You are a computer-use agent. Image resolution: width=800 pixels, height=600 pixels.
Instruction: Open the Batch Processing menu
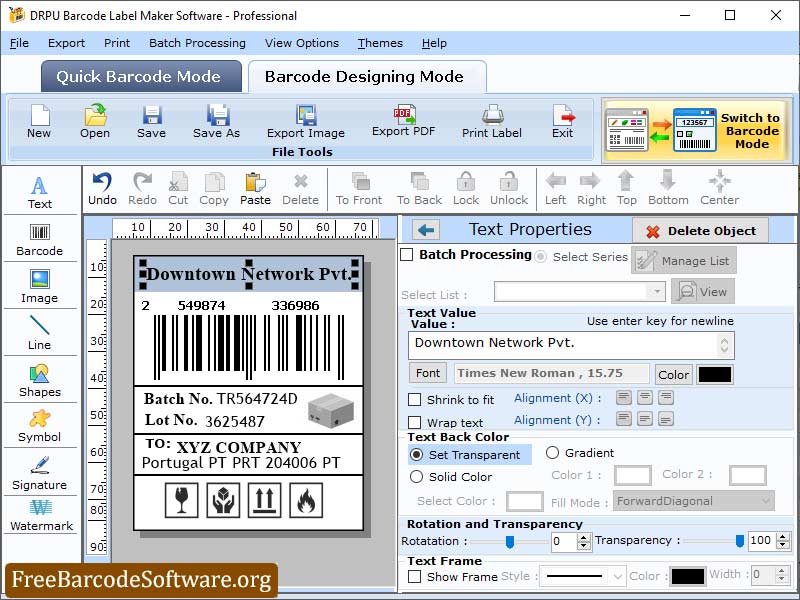click(196, 43)
